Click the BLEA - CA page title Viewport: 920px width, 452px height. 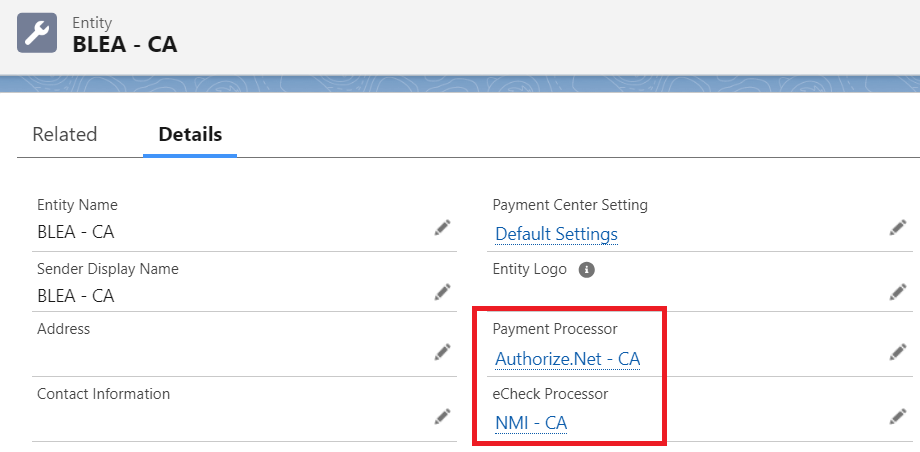[x=125, y=44]
